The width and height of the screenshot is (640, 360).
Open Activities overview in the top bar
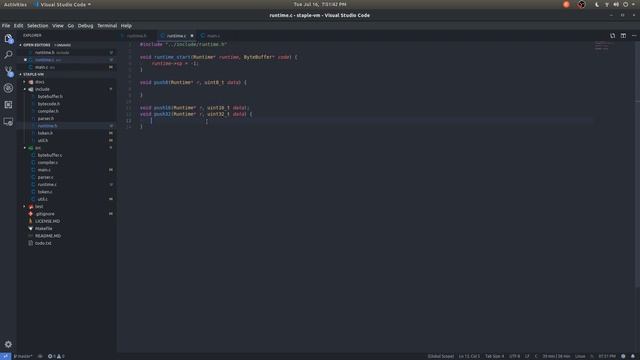15,4
